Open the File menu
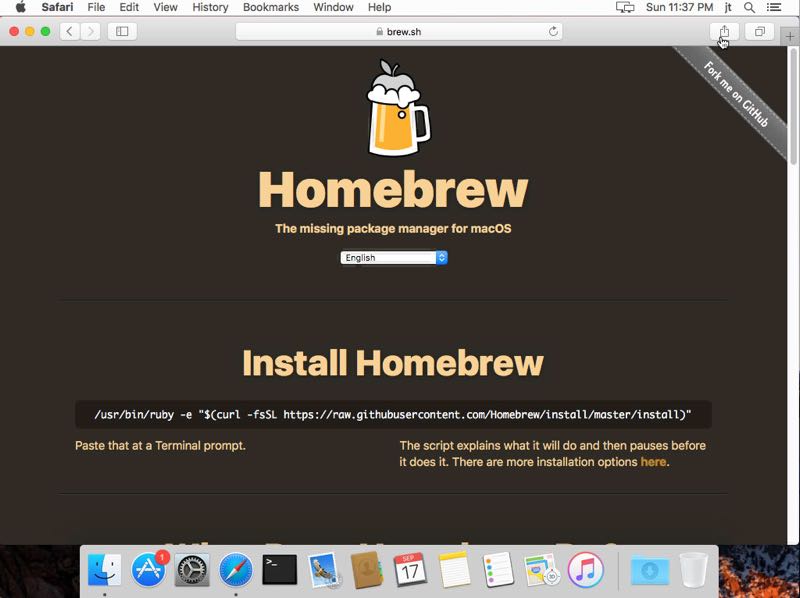The height and width of the screenshot is (598, 800). 96,7
